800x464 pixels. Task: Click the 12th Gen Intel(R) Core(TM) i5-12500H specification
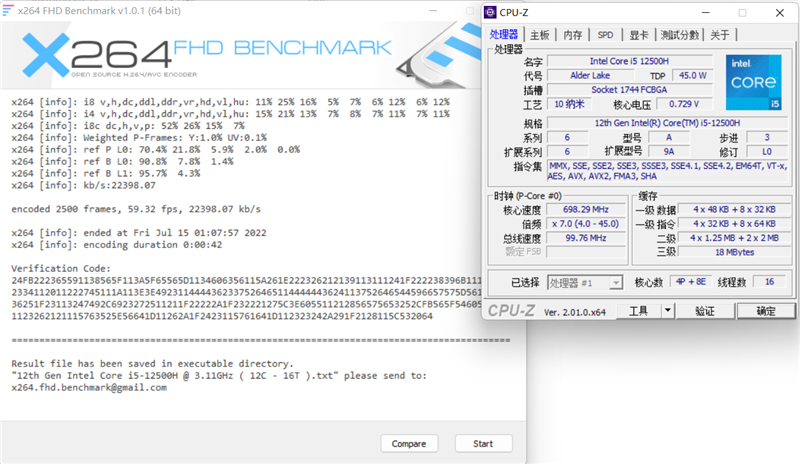(x=667, y=123)
